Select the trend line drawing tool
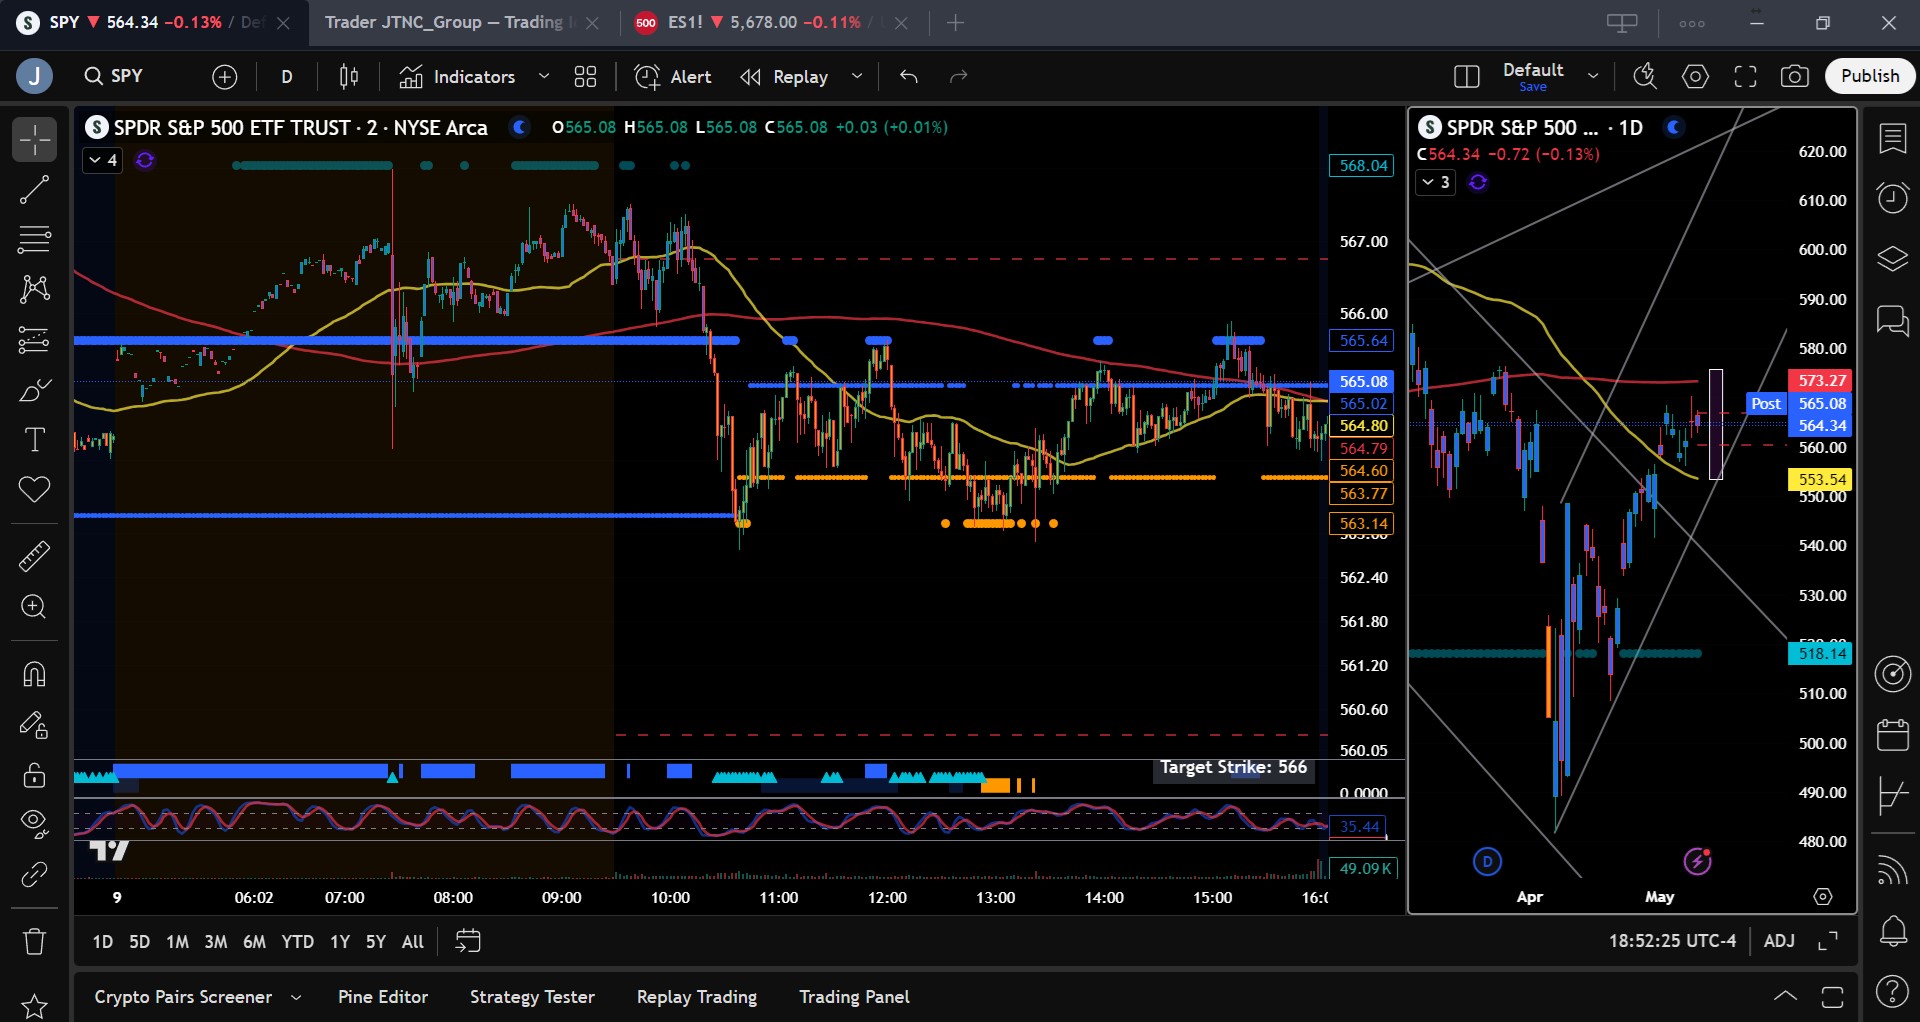 click(x=34, y=190)
